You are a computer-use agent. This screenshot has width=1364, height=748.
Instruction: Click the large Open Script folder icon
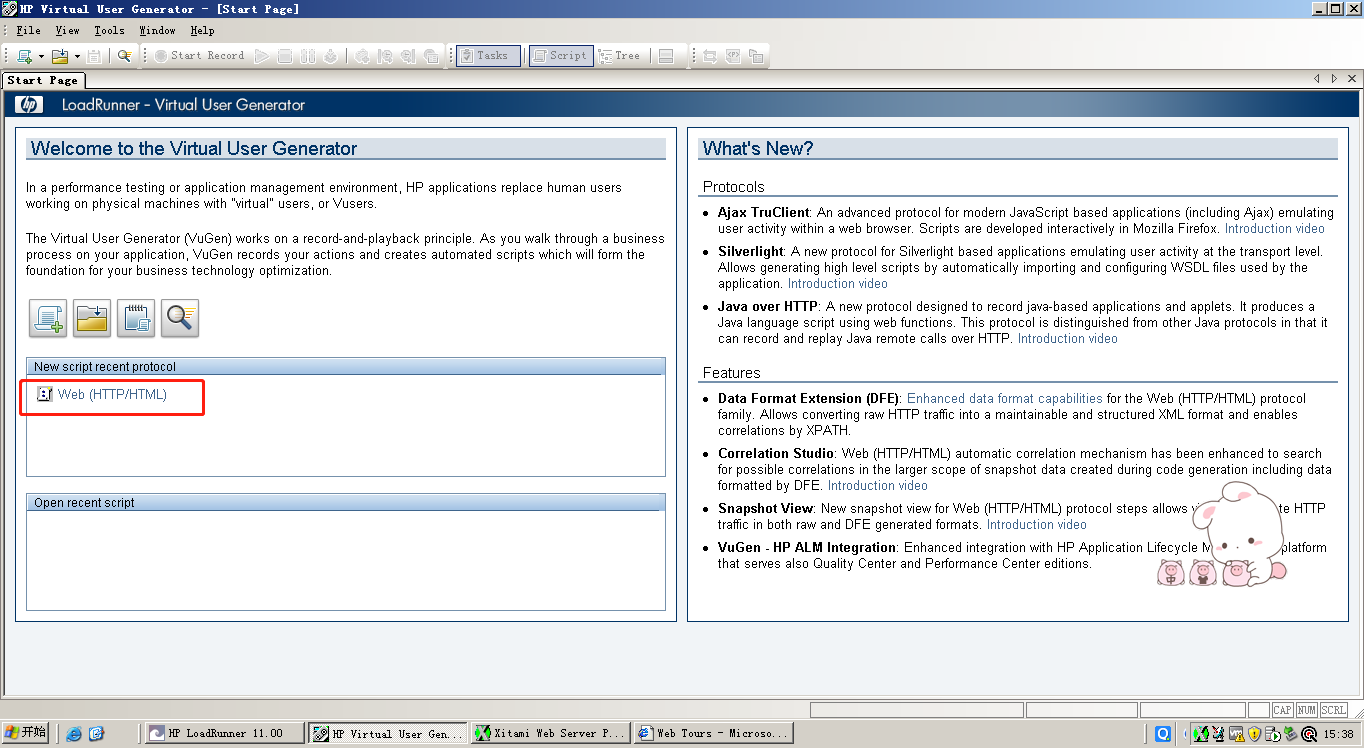tap(92, 318)
